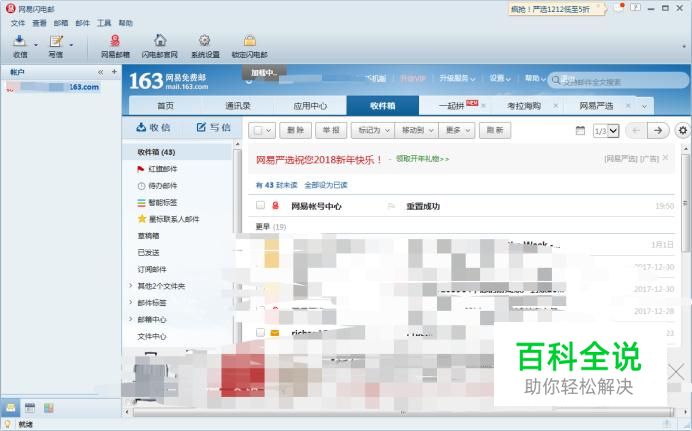
Task: Click the 写信 button in webmail sidebar
Action: point(214,127)
